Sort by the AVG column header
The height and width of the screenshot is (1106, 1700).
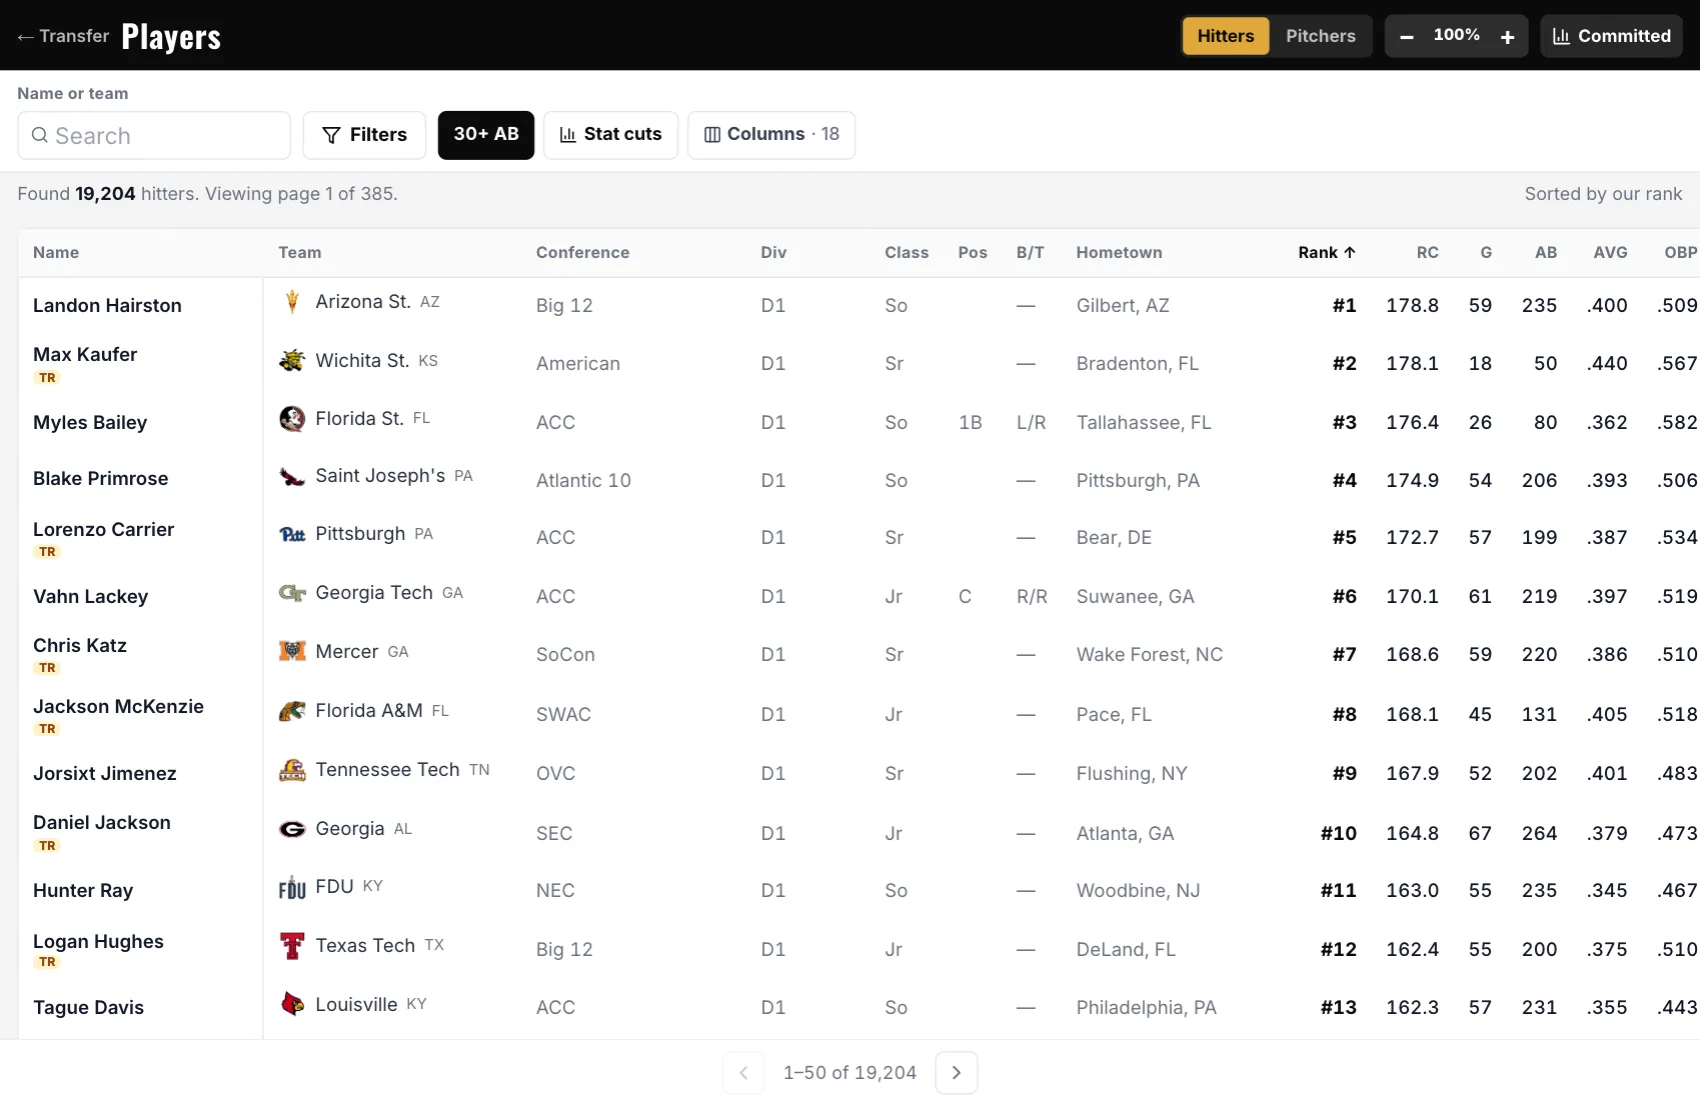tap(1610, 253)
